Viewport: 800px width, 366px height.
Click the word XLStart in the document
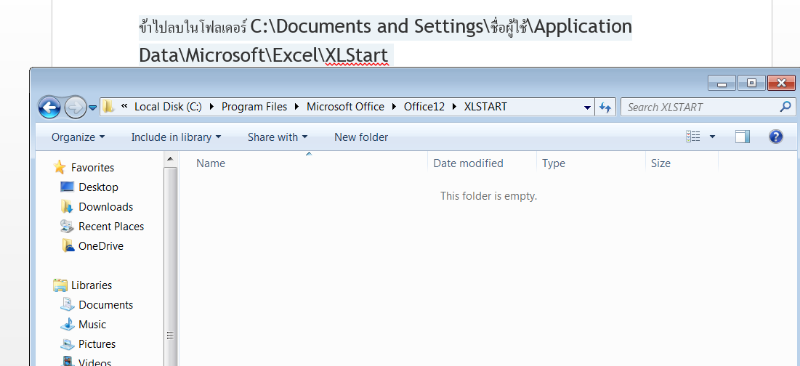(356, 55)
